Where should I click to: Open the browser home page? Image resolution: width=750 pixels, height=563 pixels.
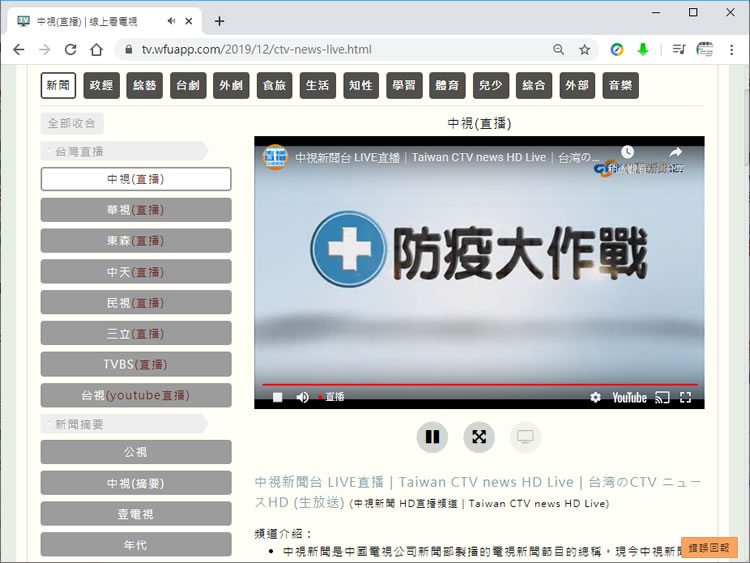click(x=96, y=49)
